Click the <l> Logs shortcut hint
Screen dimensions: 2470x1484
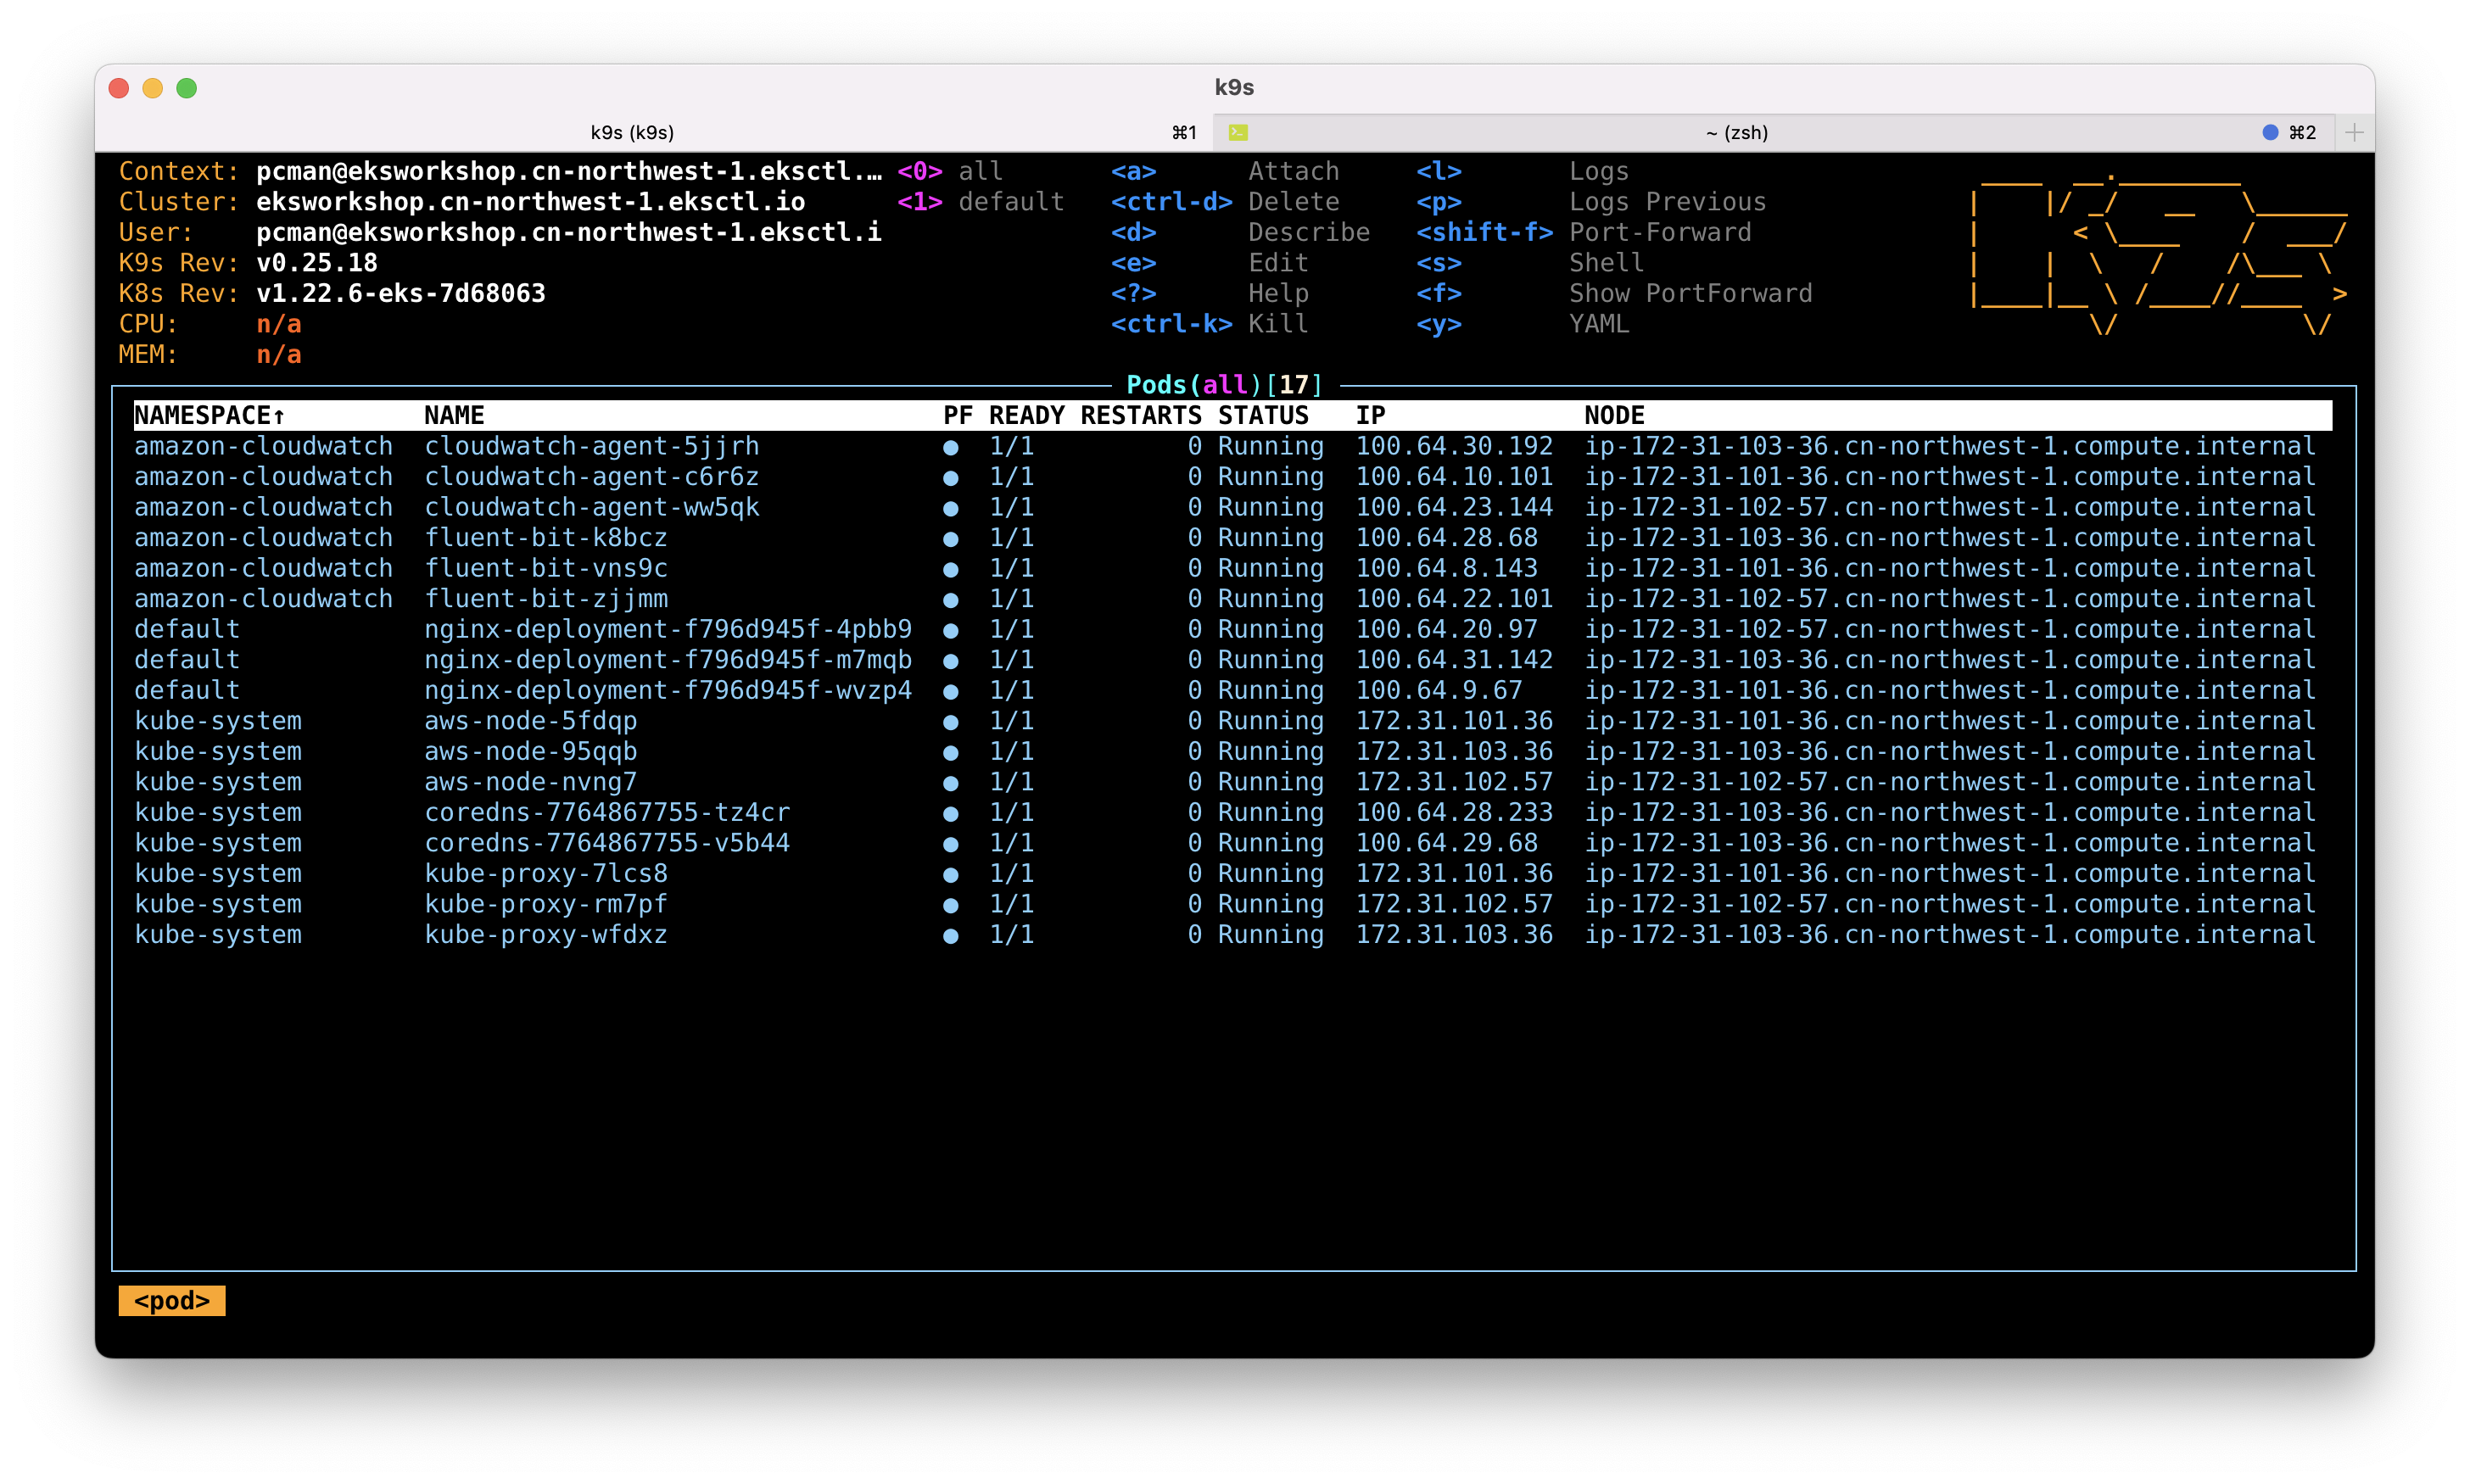(x=1523, y=171)
